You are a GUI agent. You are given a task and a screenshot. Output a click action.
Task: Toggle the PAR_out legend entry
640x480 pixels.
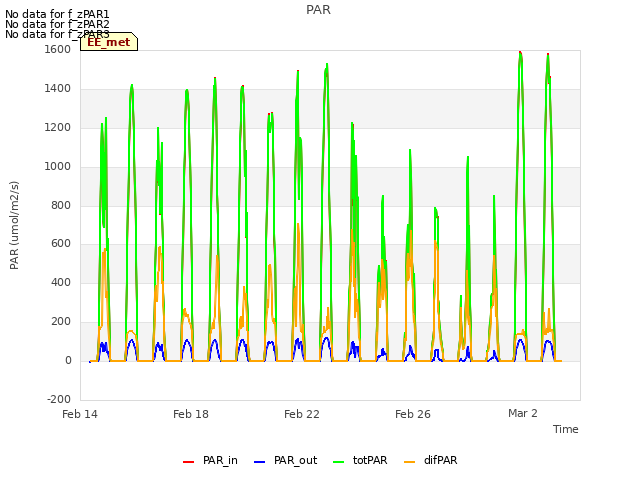tap(285, 460)
